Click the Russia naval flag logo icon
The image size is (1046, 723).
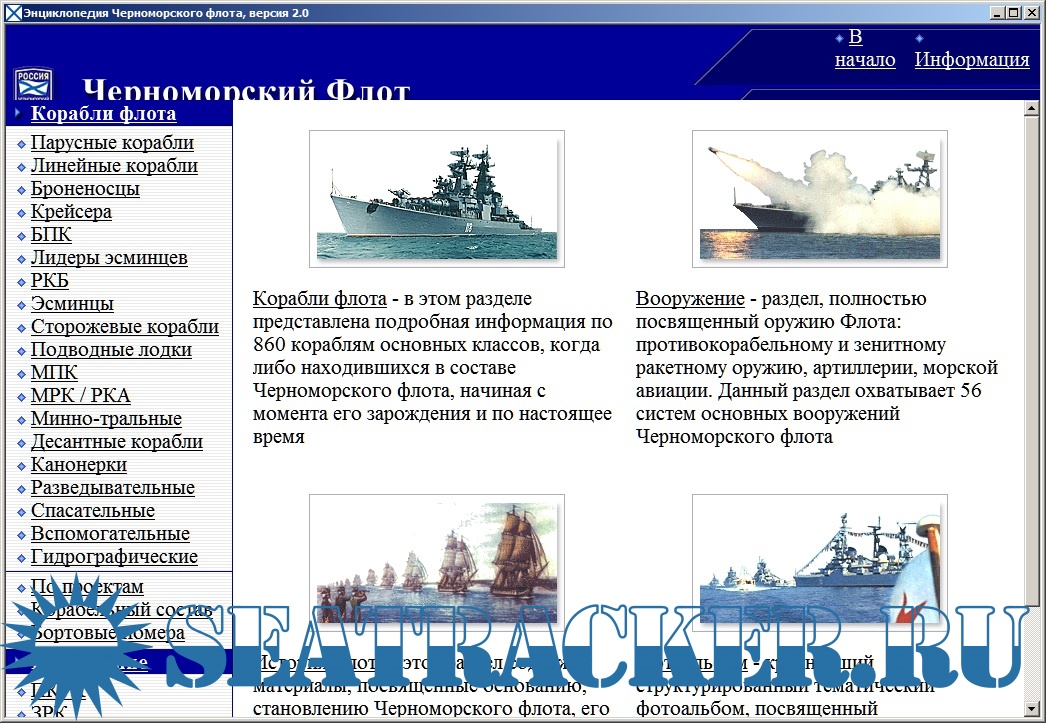[x=34, y=83]
